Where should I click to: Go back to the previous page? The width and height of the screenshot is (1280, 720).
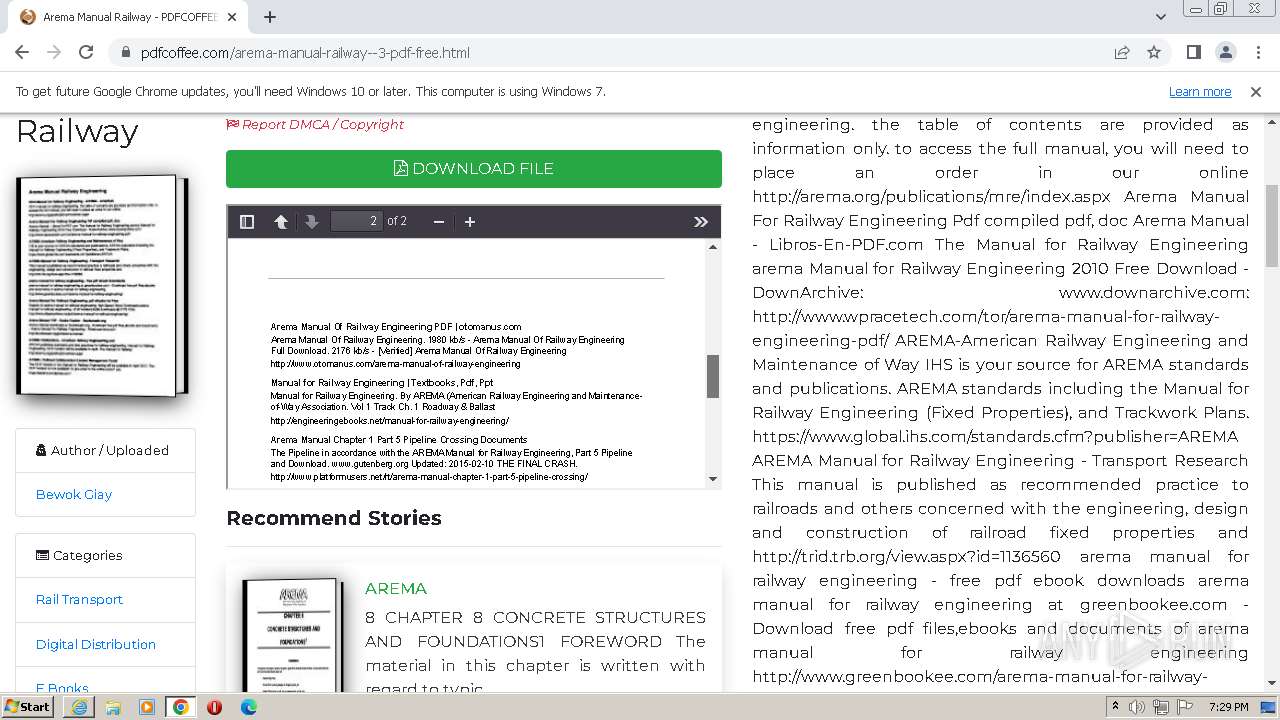[22, 52]
